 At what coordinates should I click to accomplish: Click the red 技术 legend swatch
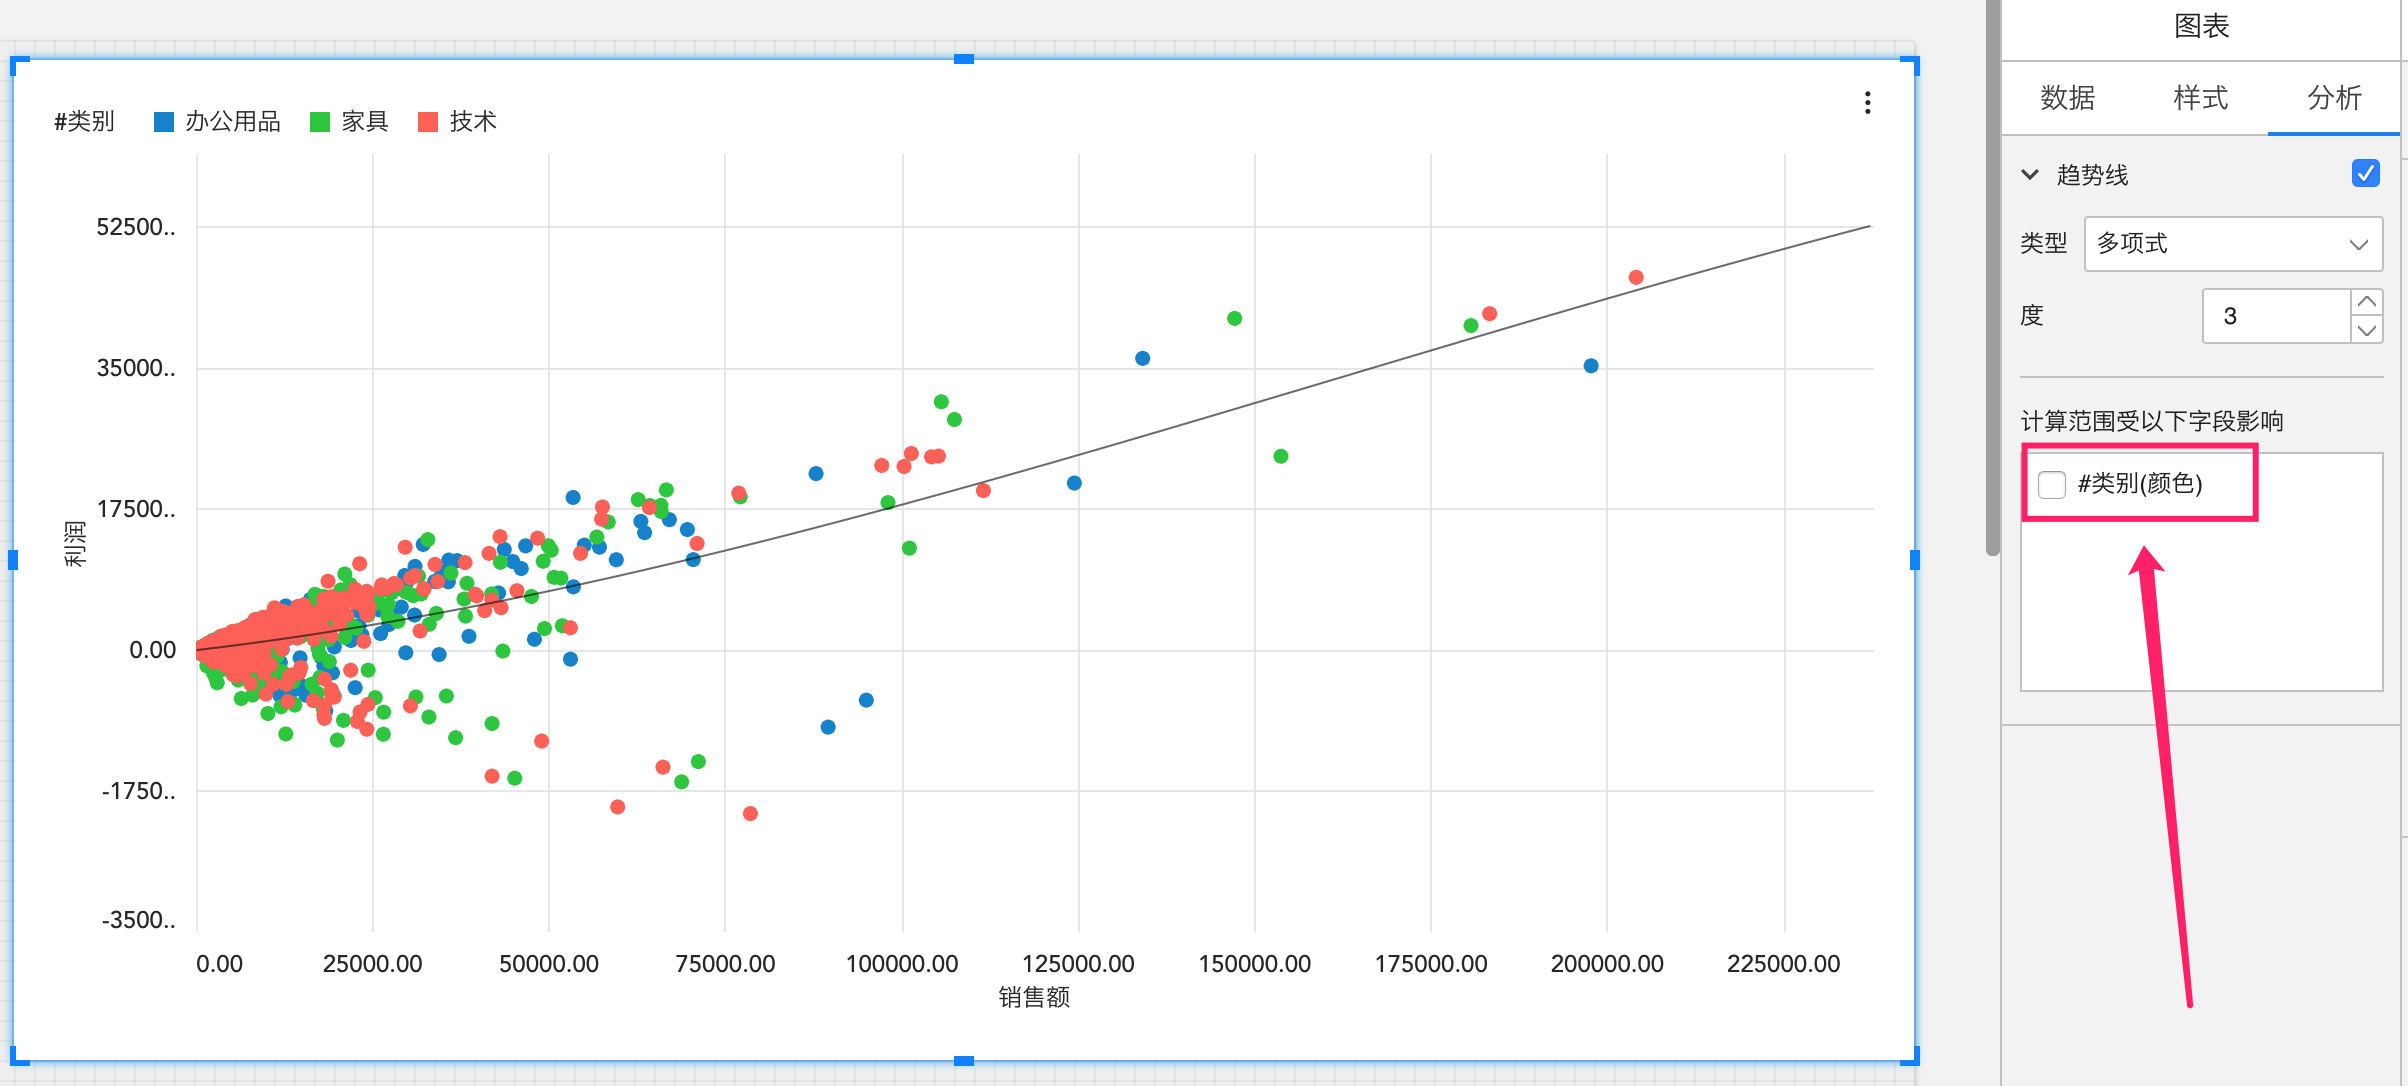(428, 122)
